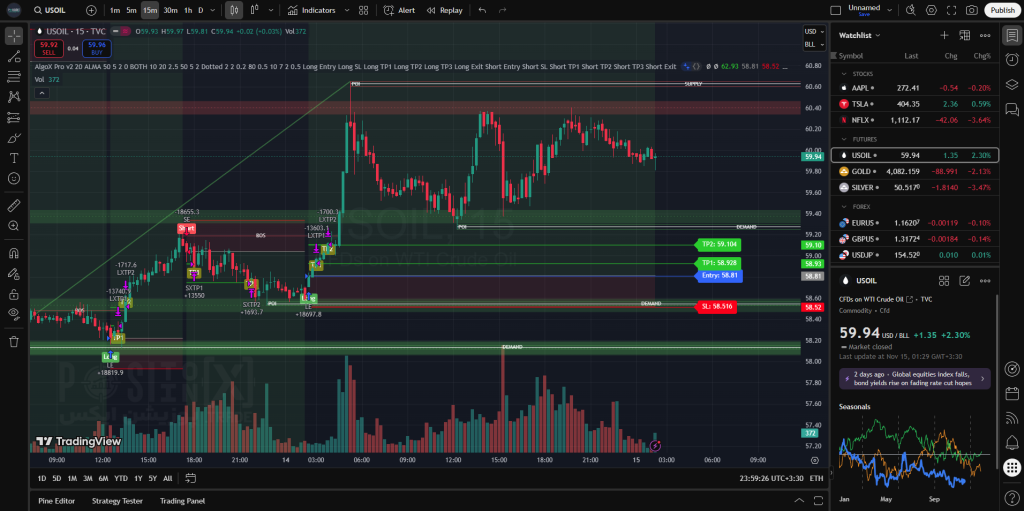Click the Publish button
The image size is (1024, 511).
pyautogui.click(x=1002, y=10)
